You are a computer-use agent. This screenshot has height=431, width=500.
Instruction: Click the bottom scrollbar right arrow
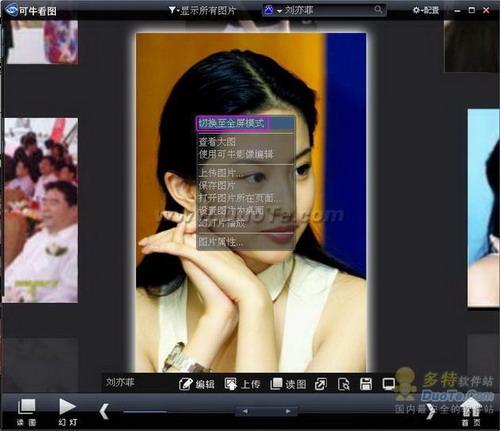pyautogui.click(x=288, y=411)
